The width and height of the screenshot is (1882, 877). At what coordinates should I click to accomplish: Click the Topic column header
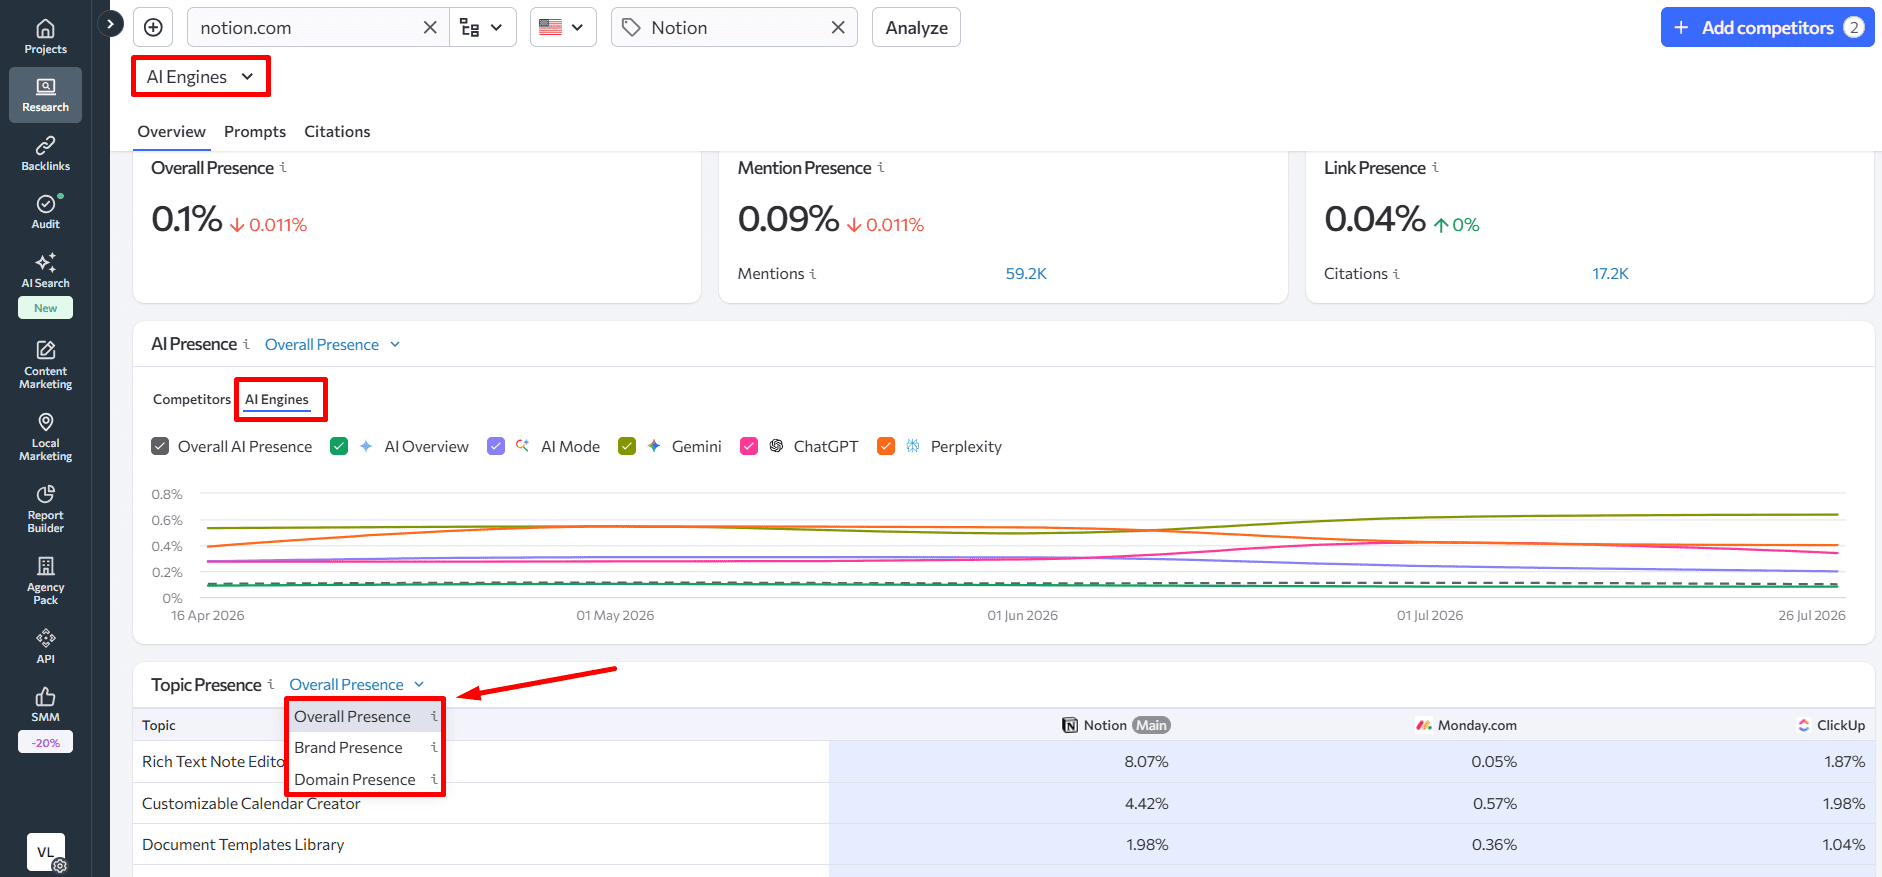[158, 725]
